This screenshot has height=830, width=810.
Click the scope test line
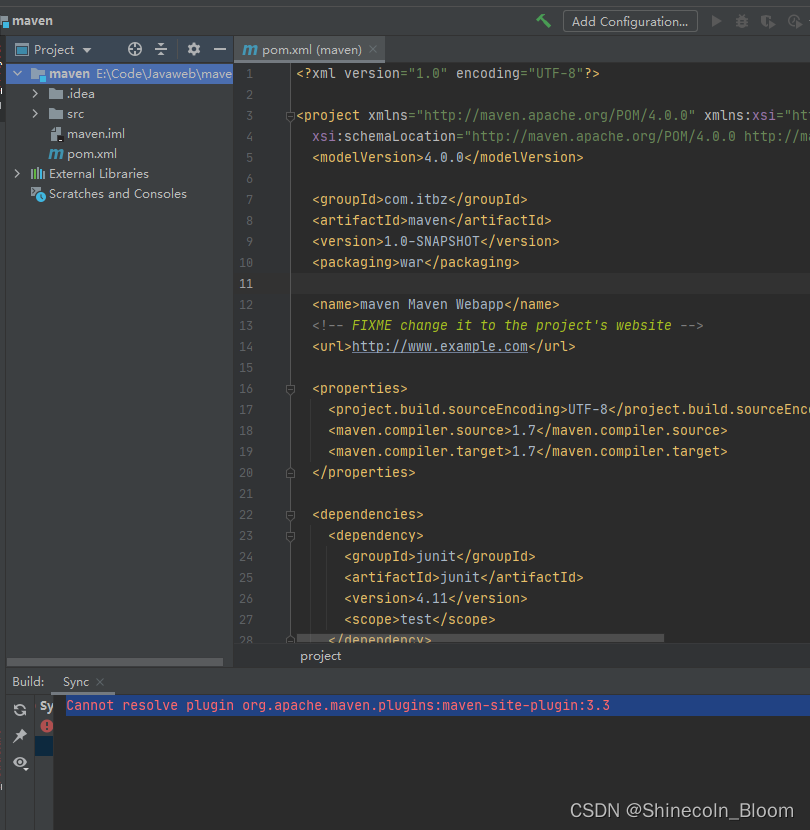tap(419, 619)
